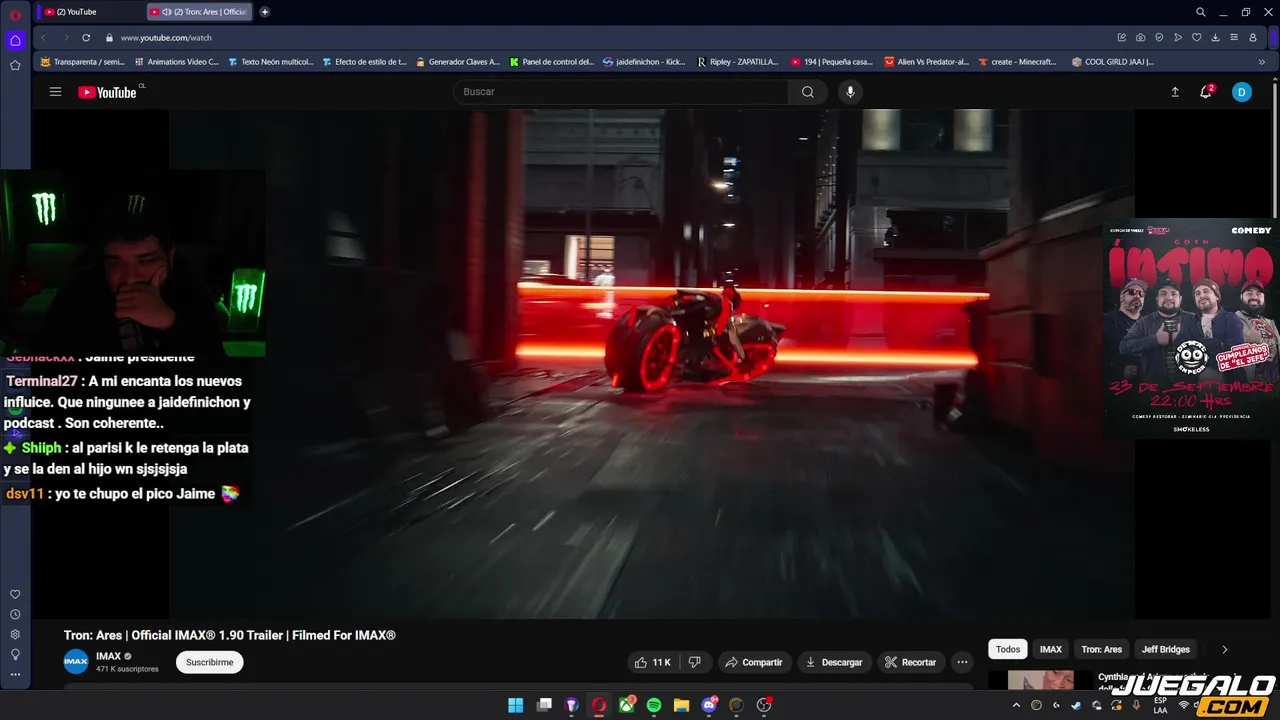Add page to bookmarks heart icon
Screen dimensions: 1280x720
pos(1196,37)
